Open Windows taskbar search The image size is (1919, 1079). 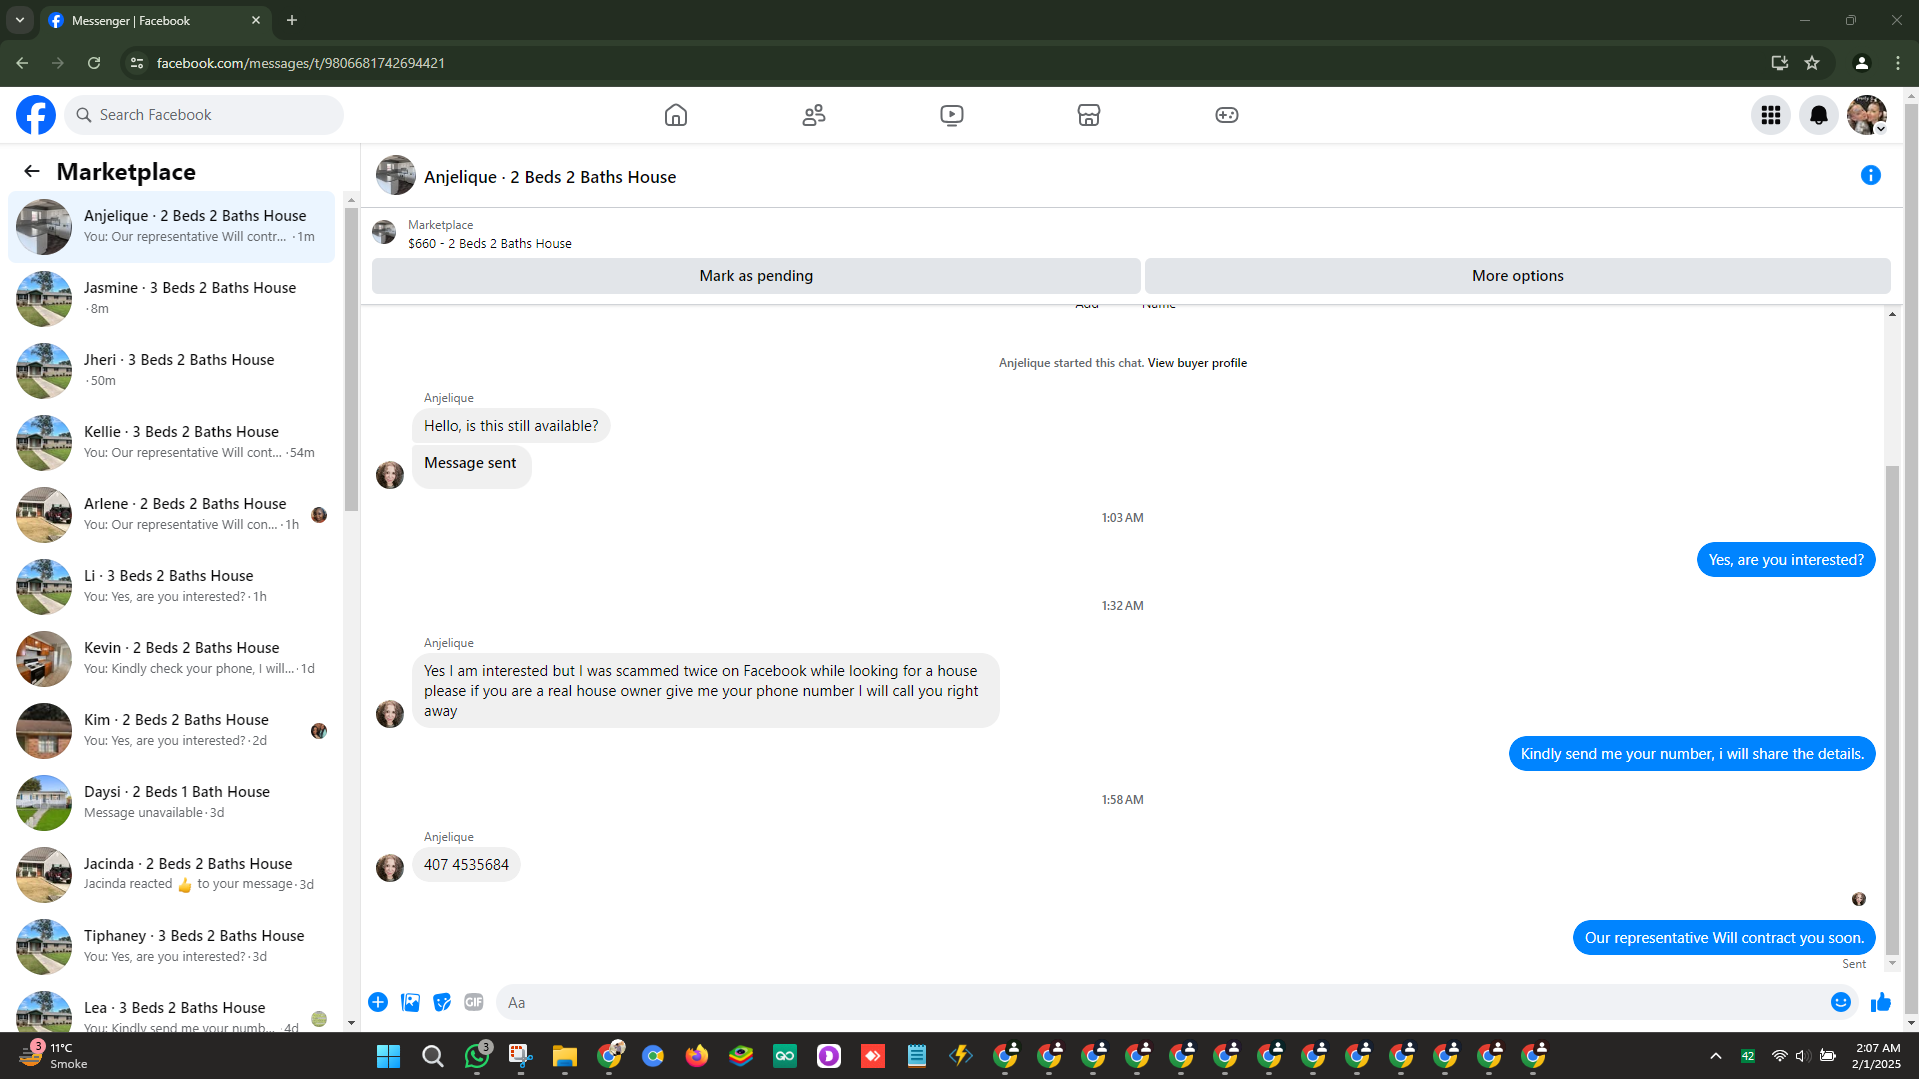432,1056
